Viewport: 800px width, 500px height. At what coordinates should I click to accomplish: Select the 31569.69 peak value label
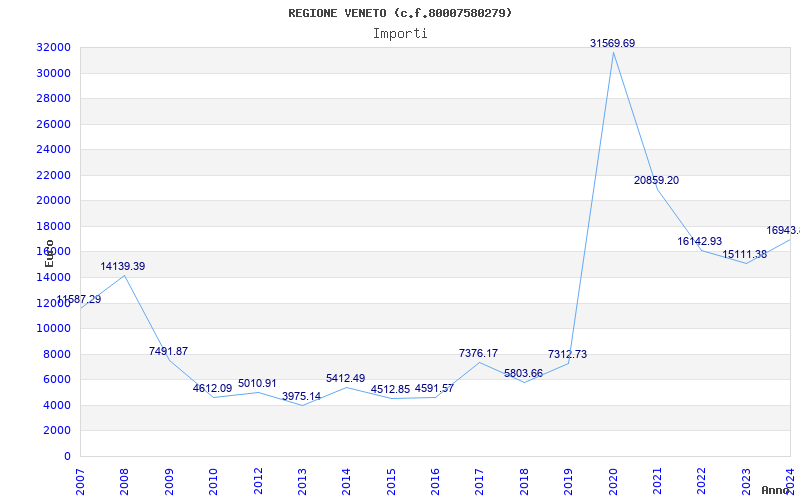tap(612, 43)
